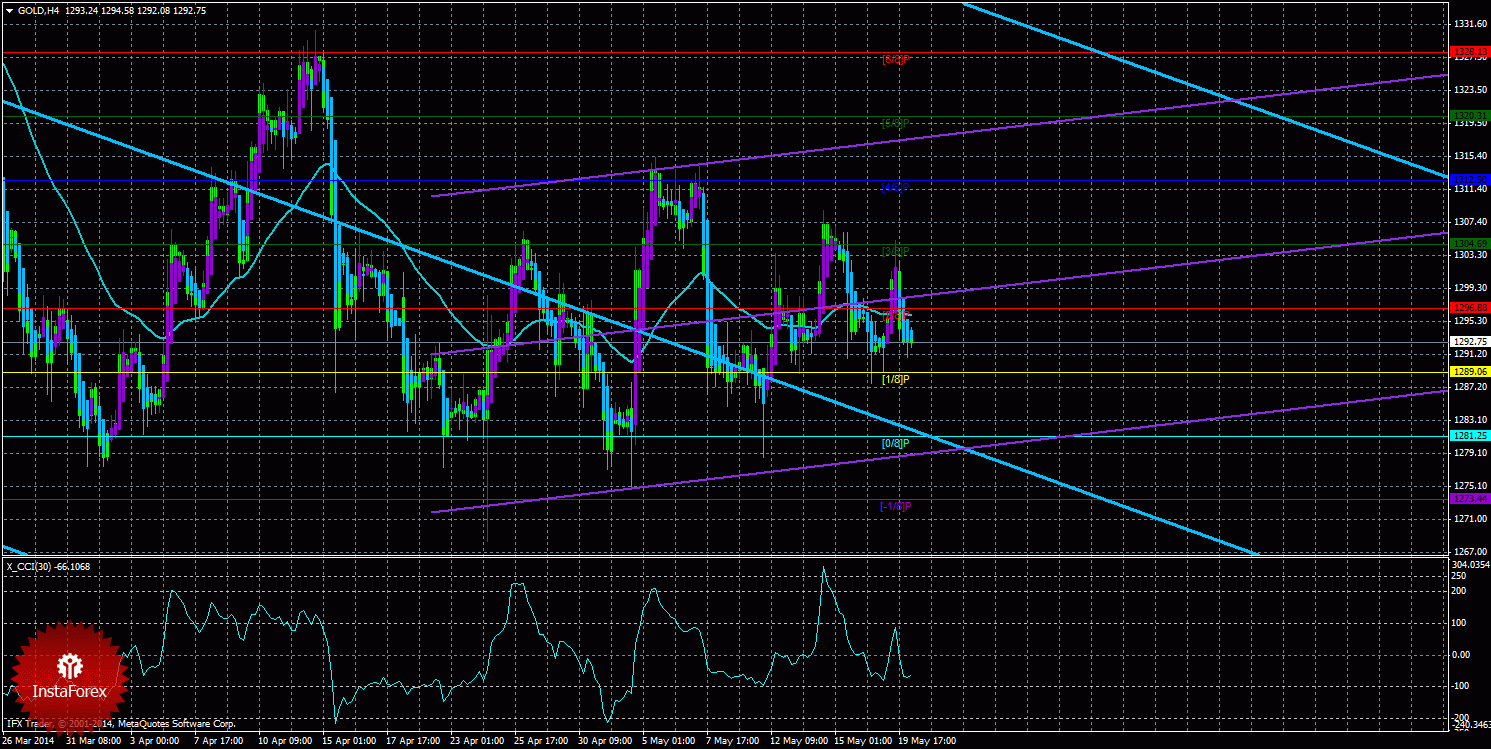Select the GOLD,H4 chart title
This screenshot has height=749, width=1491.
pos(37,10)
